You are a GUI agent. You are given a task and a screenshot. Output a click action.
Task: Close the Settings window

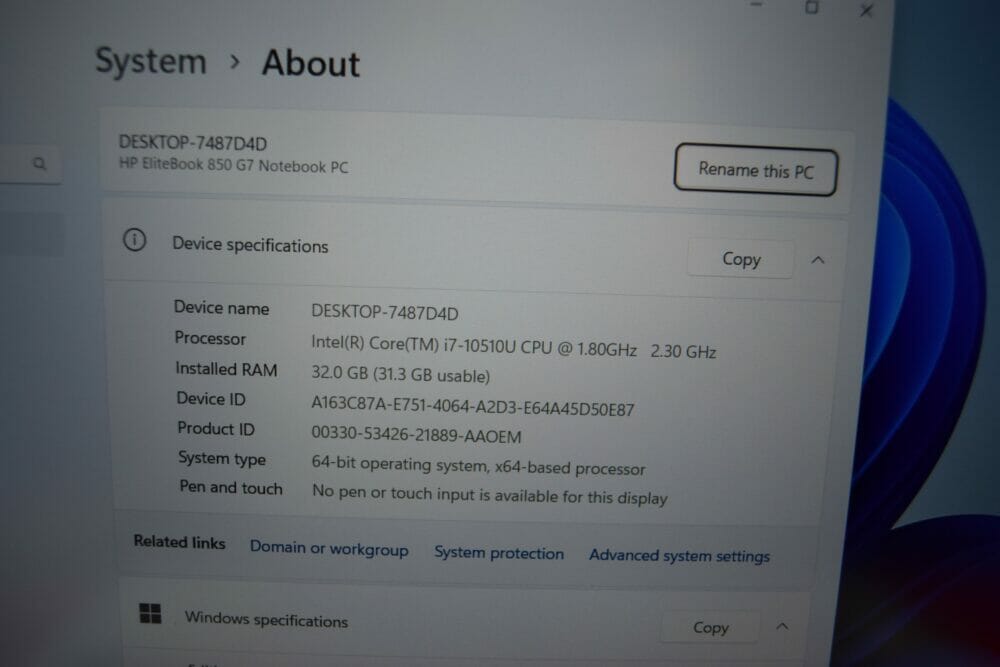tap(865, 10)
